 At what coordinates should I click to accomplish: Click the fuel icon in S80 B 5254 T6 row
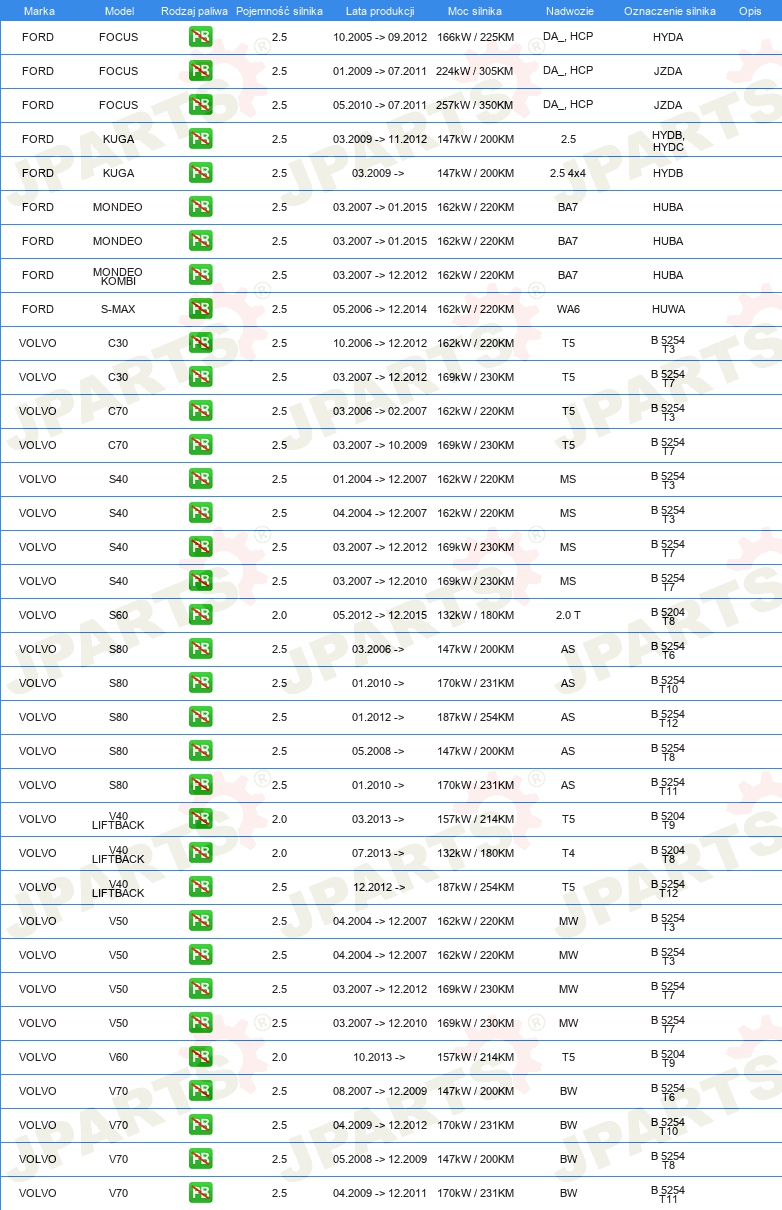coord(201,649)
